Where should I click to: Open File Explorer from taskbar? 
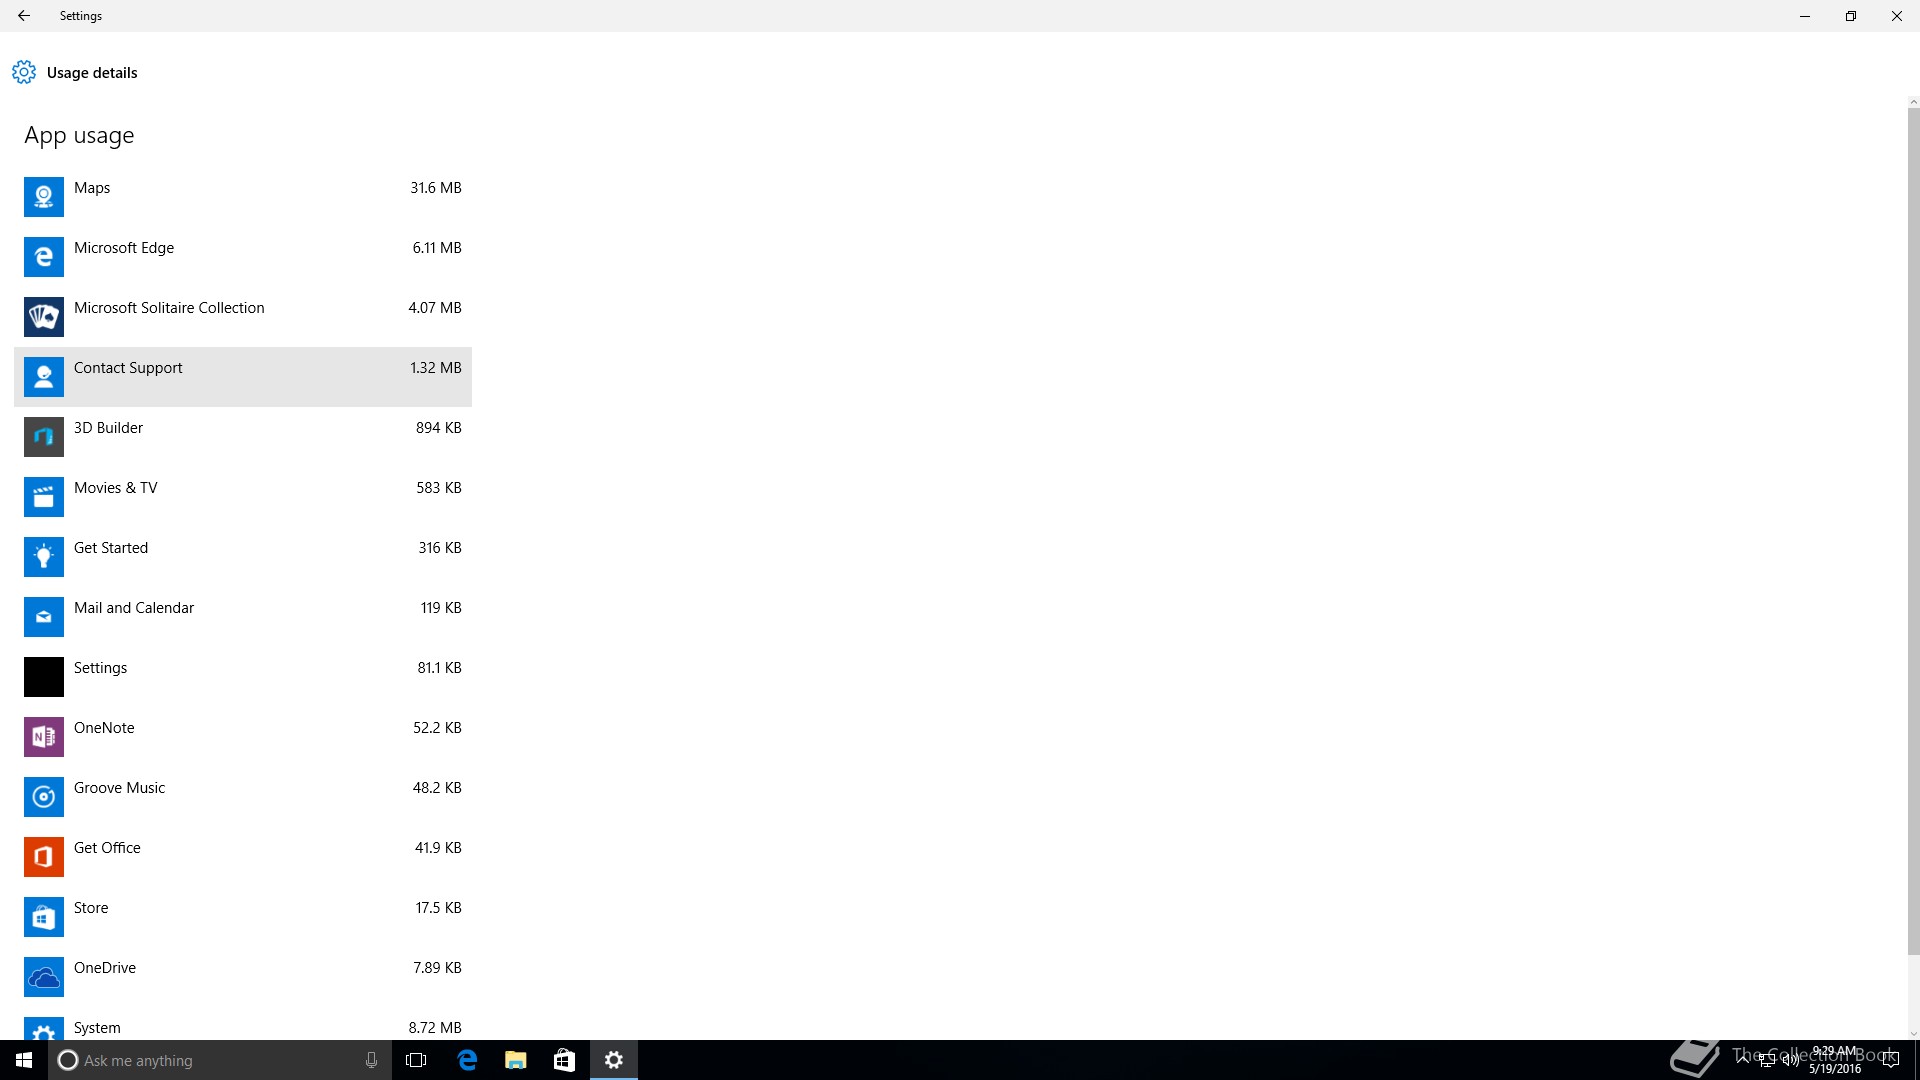(x=515, y=1060)
